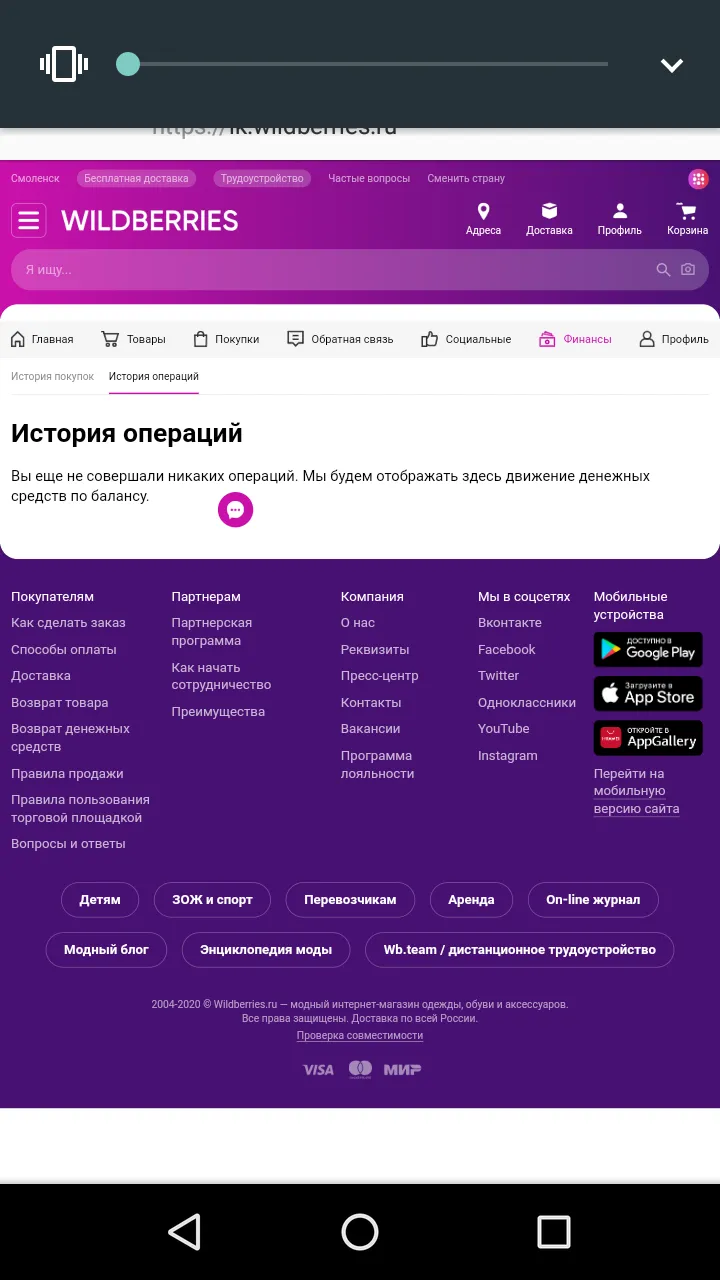This screenshot has width=720, height=1280.
Task: Click the search magnifier icon
Action: (x=663, y=270)
